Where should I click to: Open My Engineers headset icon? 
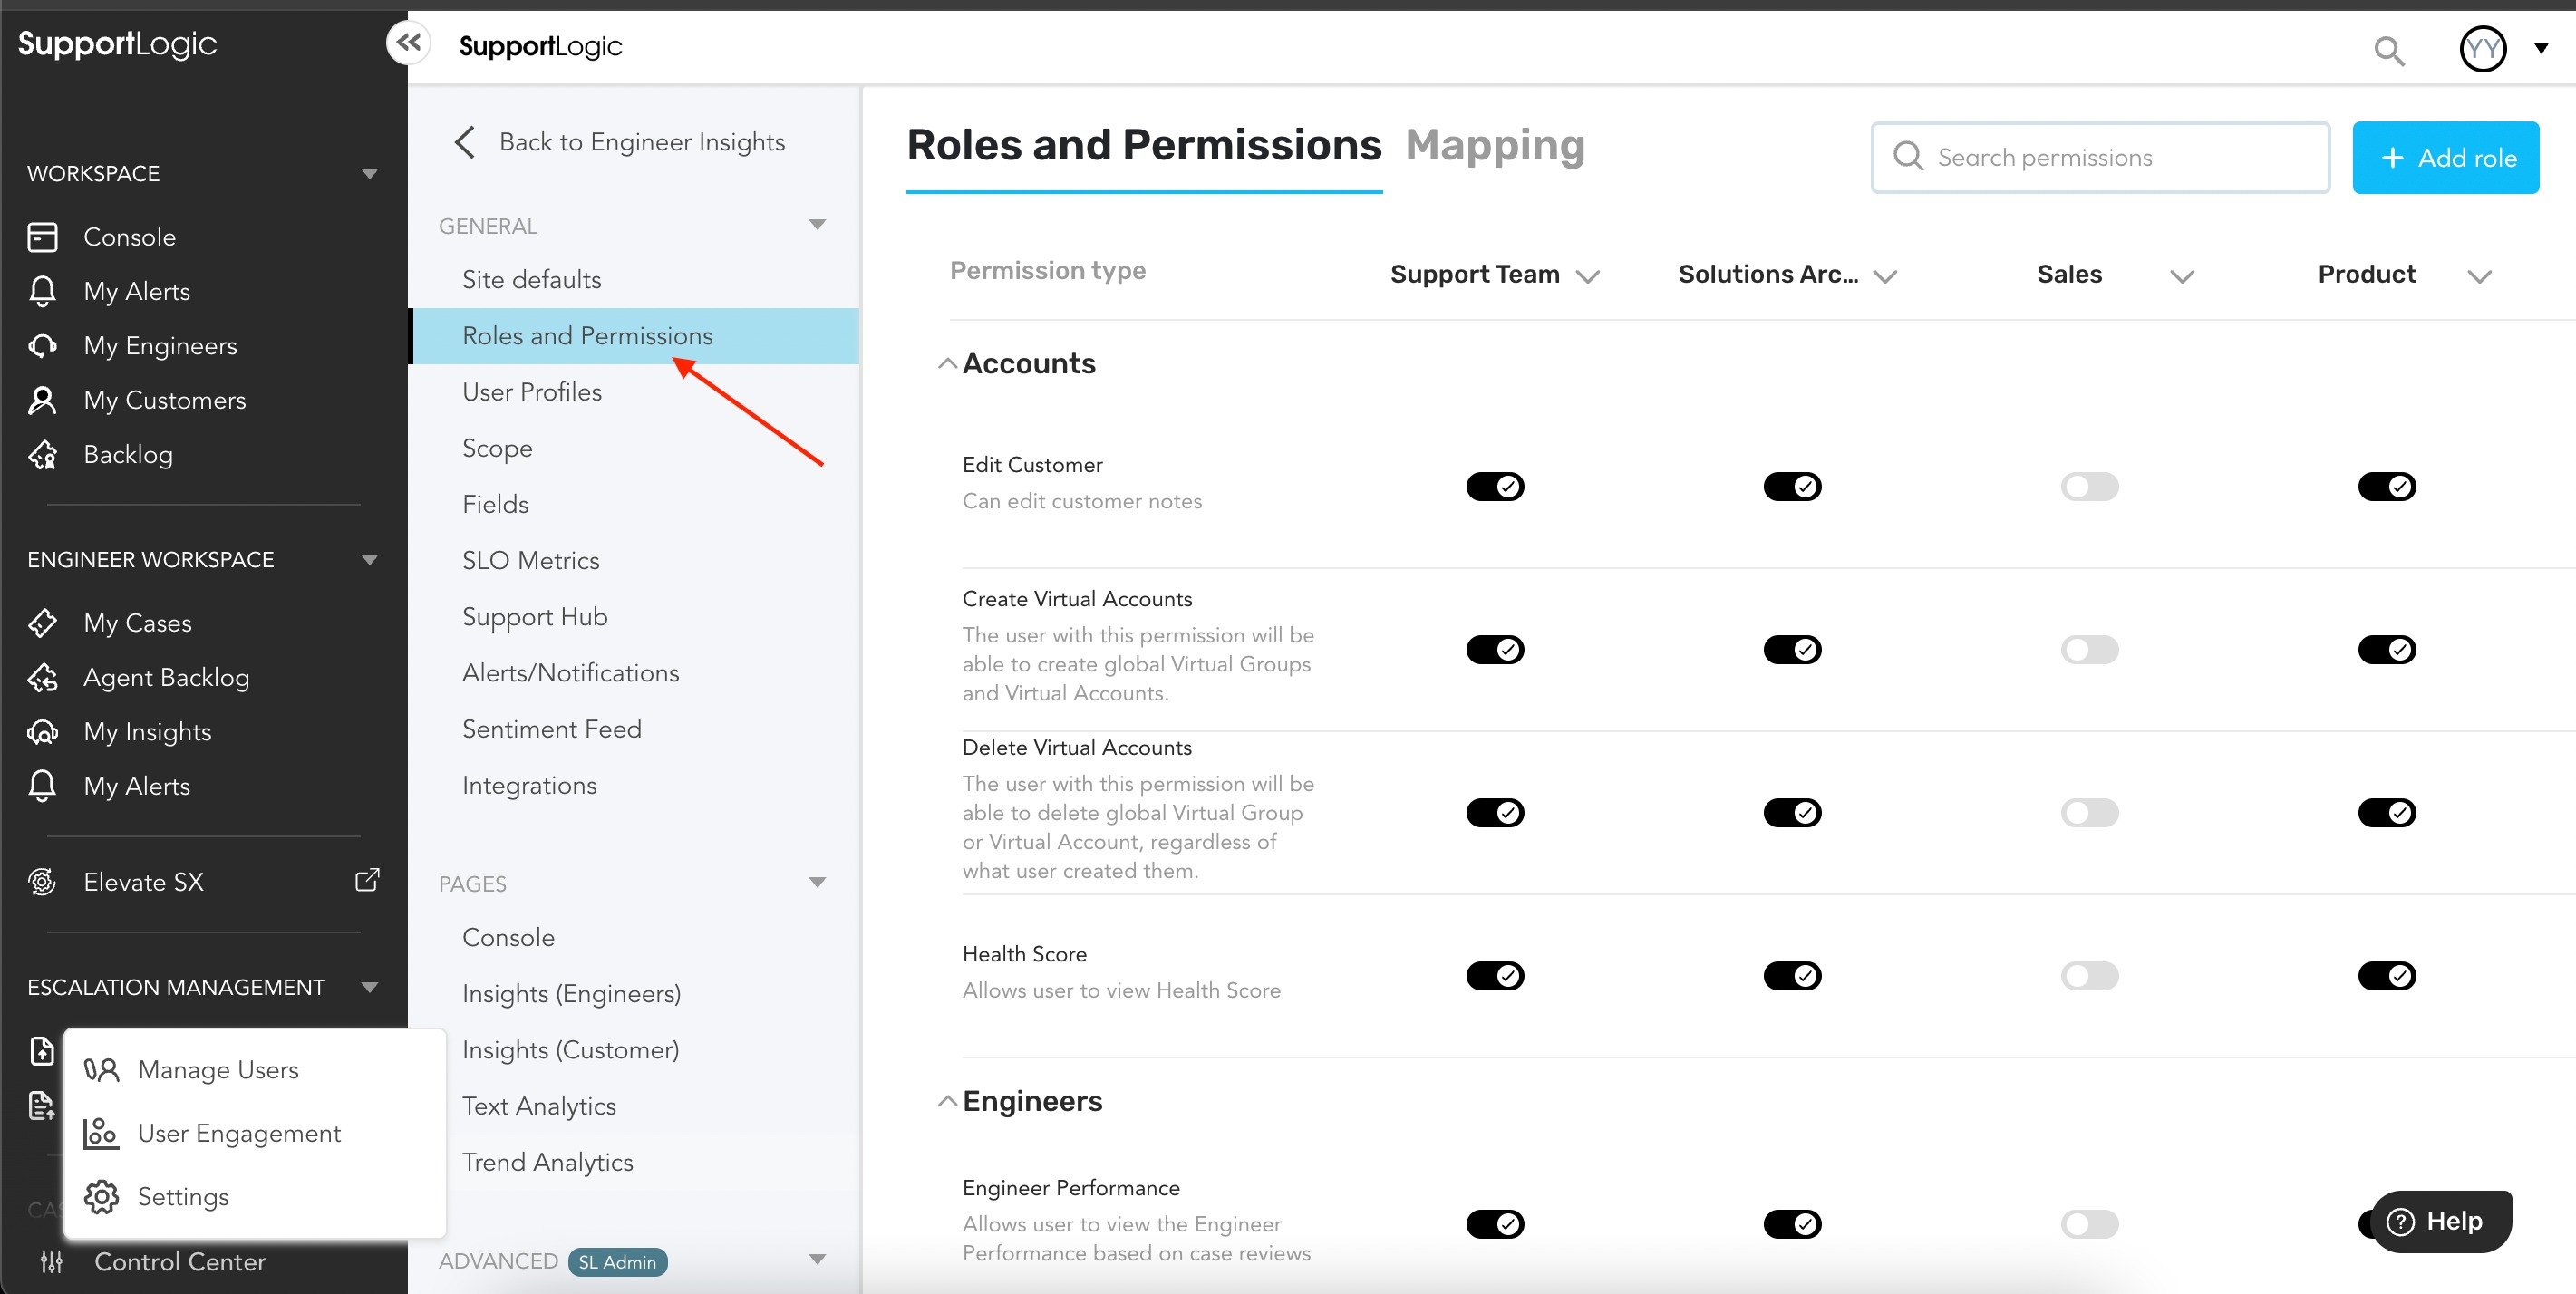(x=42, y=346)
